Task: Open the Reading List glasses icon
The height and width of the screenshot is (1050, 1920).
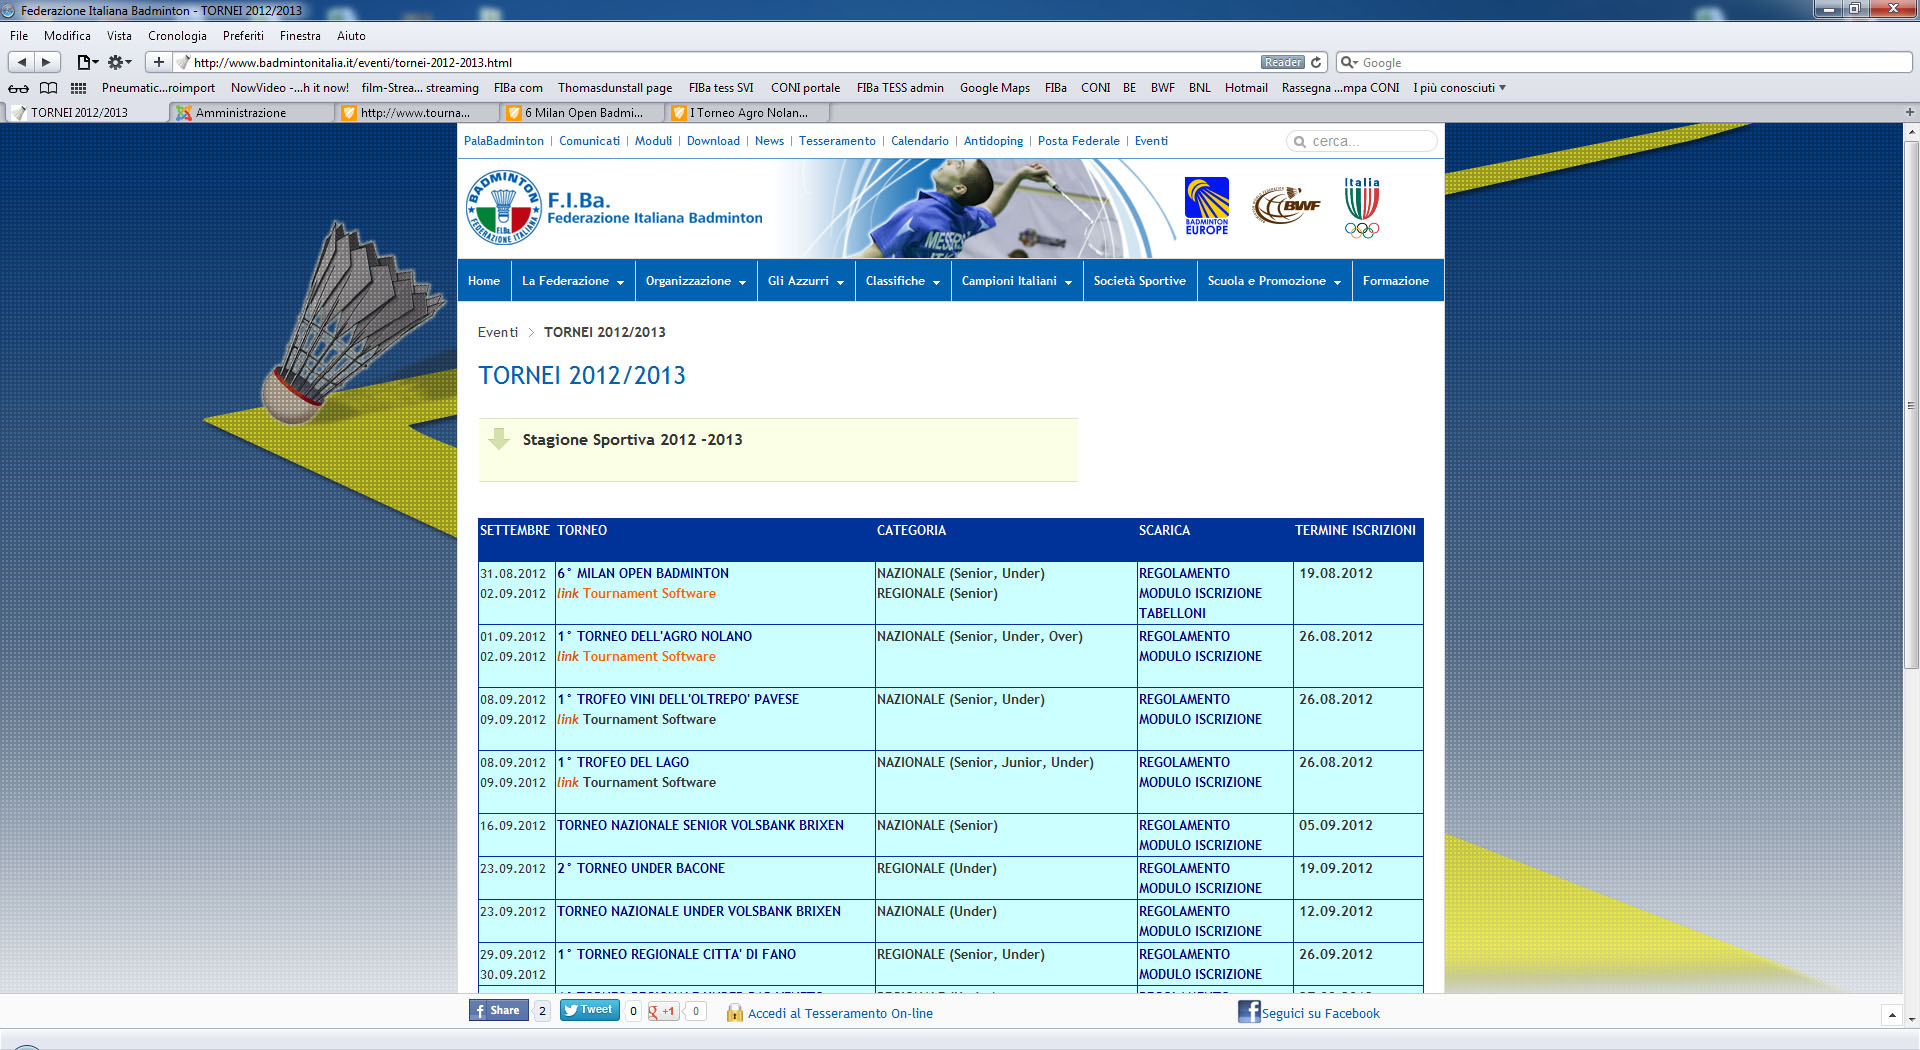Action: point(19,88)
